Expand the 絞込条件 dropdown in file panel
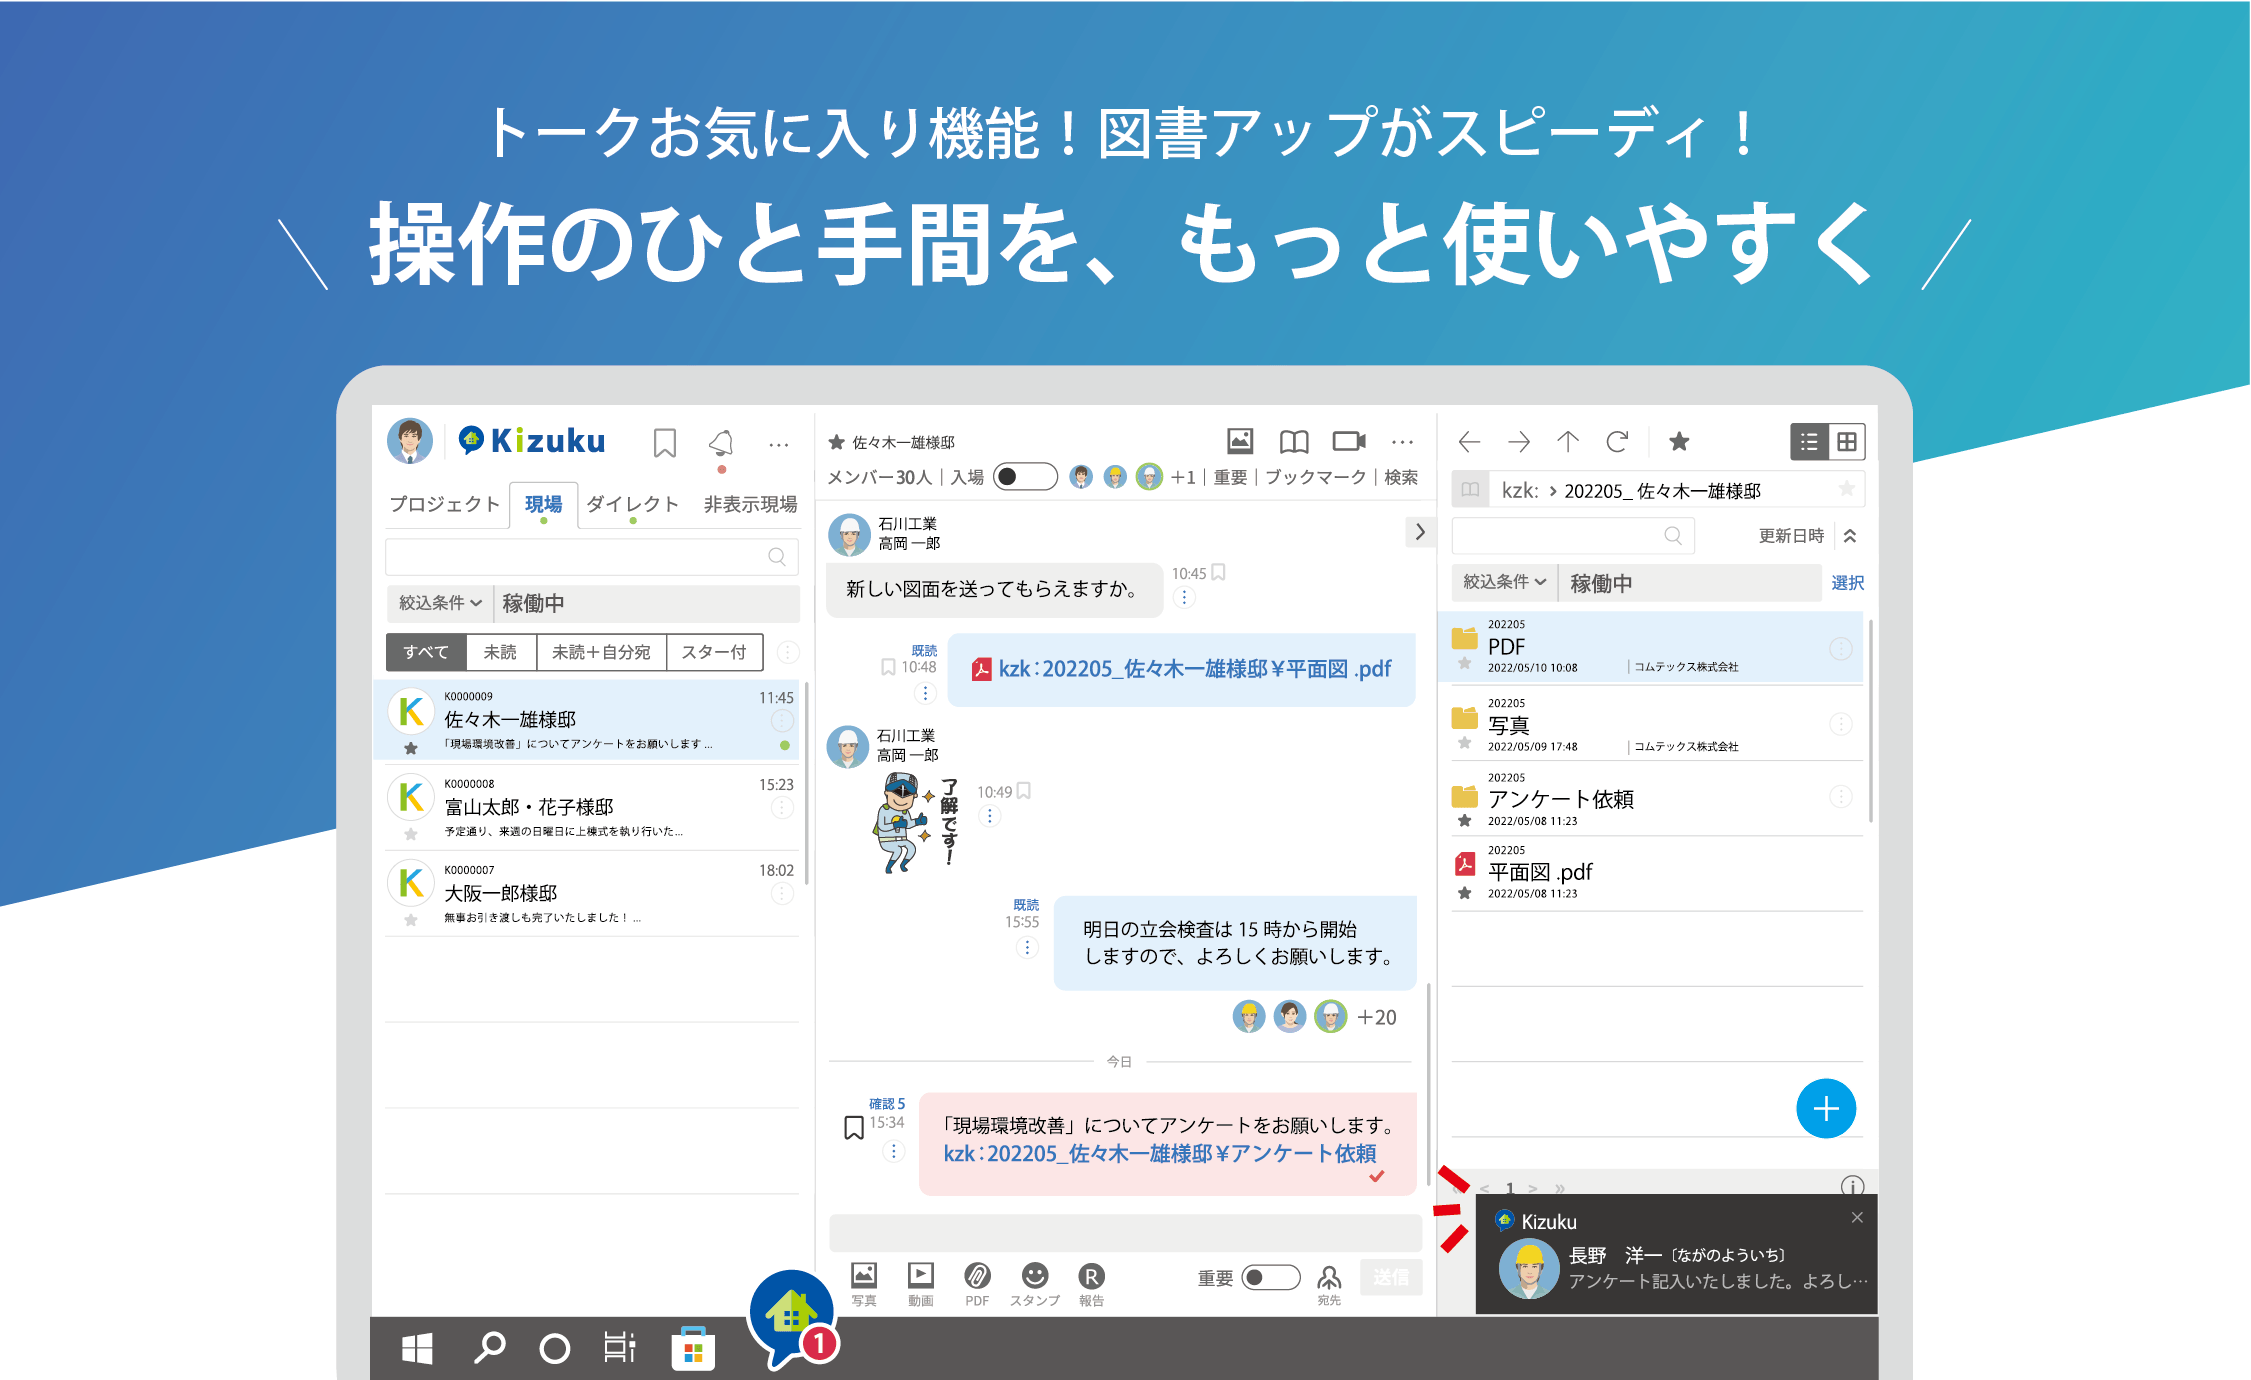Screen dimensions: 2251x1380 tap(1504, 582)
